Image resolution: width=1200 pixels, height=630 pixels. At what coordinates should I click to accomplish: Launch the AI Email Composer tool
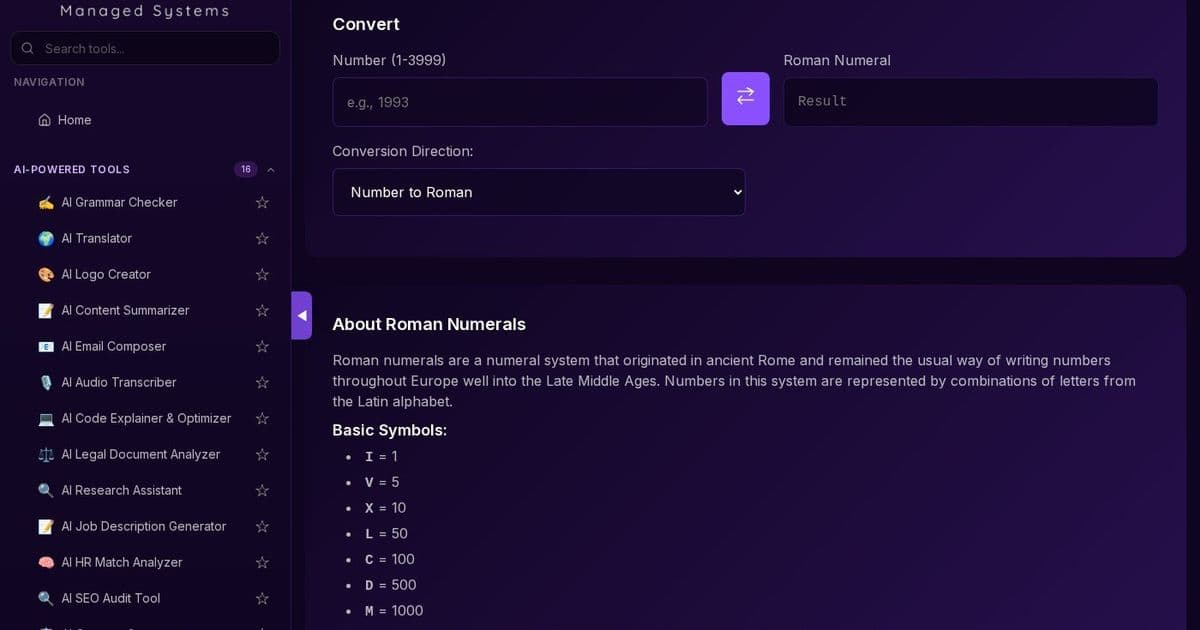[x=113, y=346]
